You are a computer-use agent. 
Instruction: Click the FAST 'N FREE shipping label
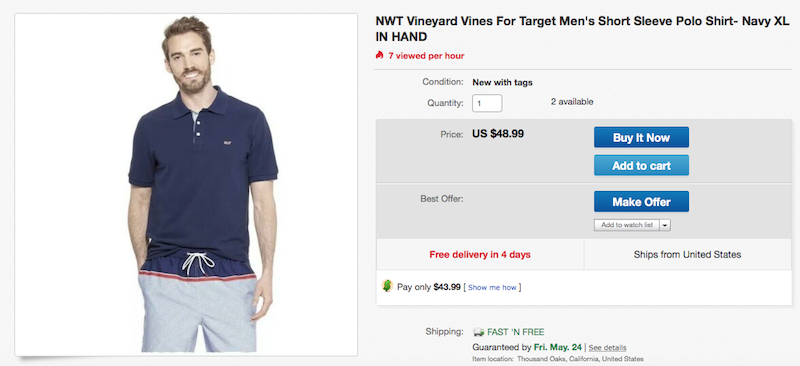pyautogui.click(x=515, y=332)
